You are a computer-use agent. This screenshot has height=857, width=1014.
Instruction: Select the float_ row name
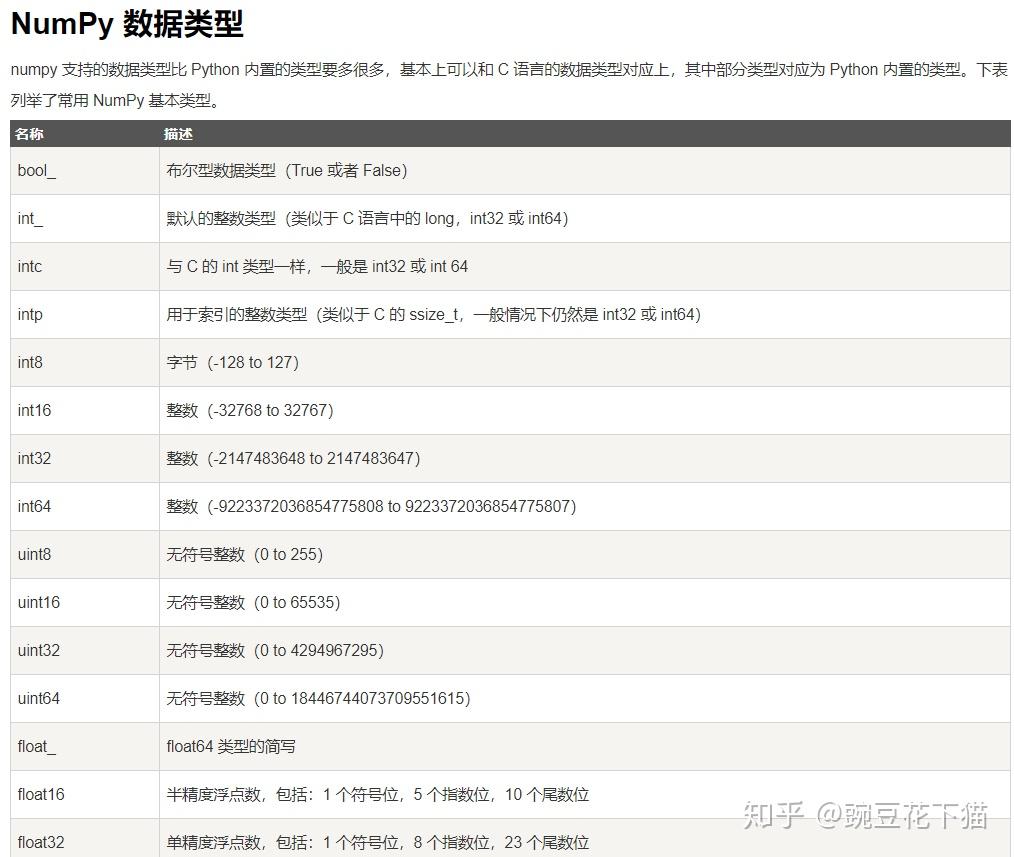pyautogui.click(x=37, y=746)
